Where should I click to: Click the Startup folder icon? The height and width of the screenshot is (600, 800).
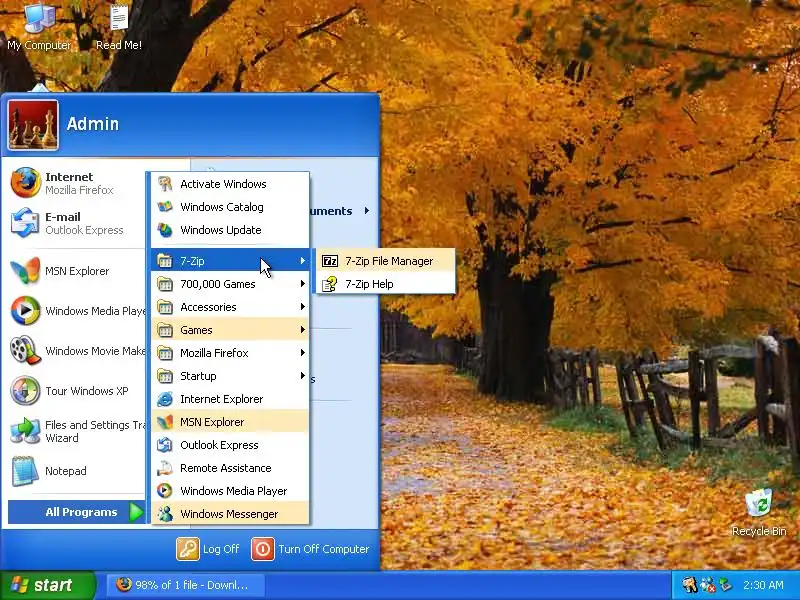(x=165, y=376)
